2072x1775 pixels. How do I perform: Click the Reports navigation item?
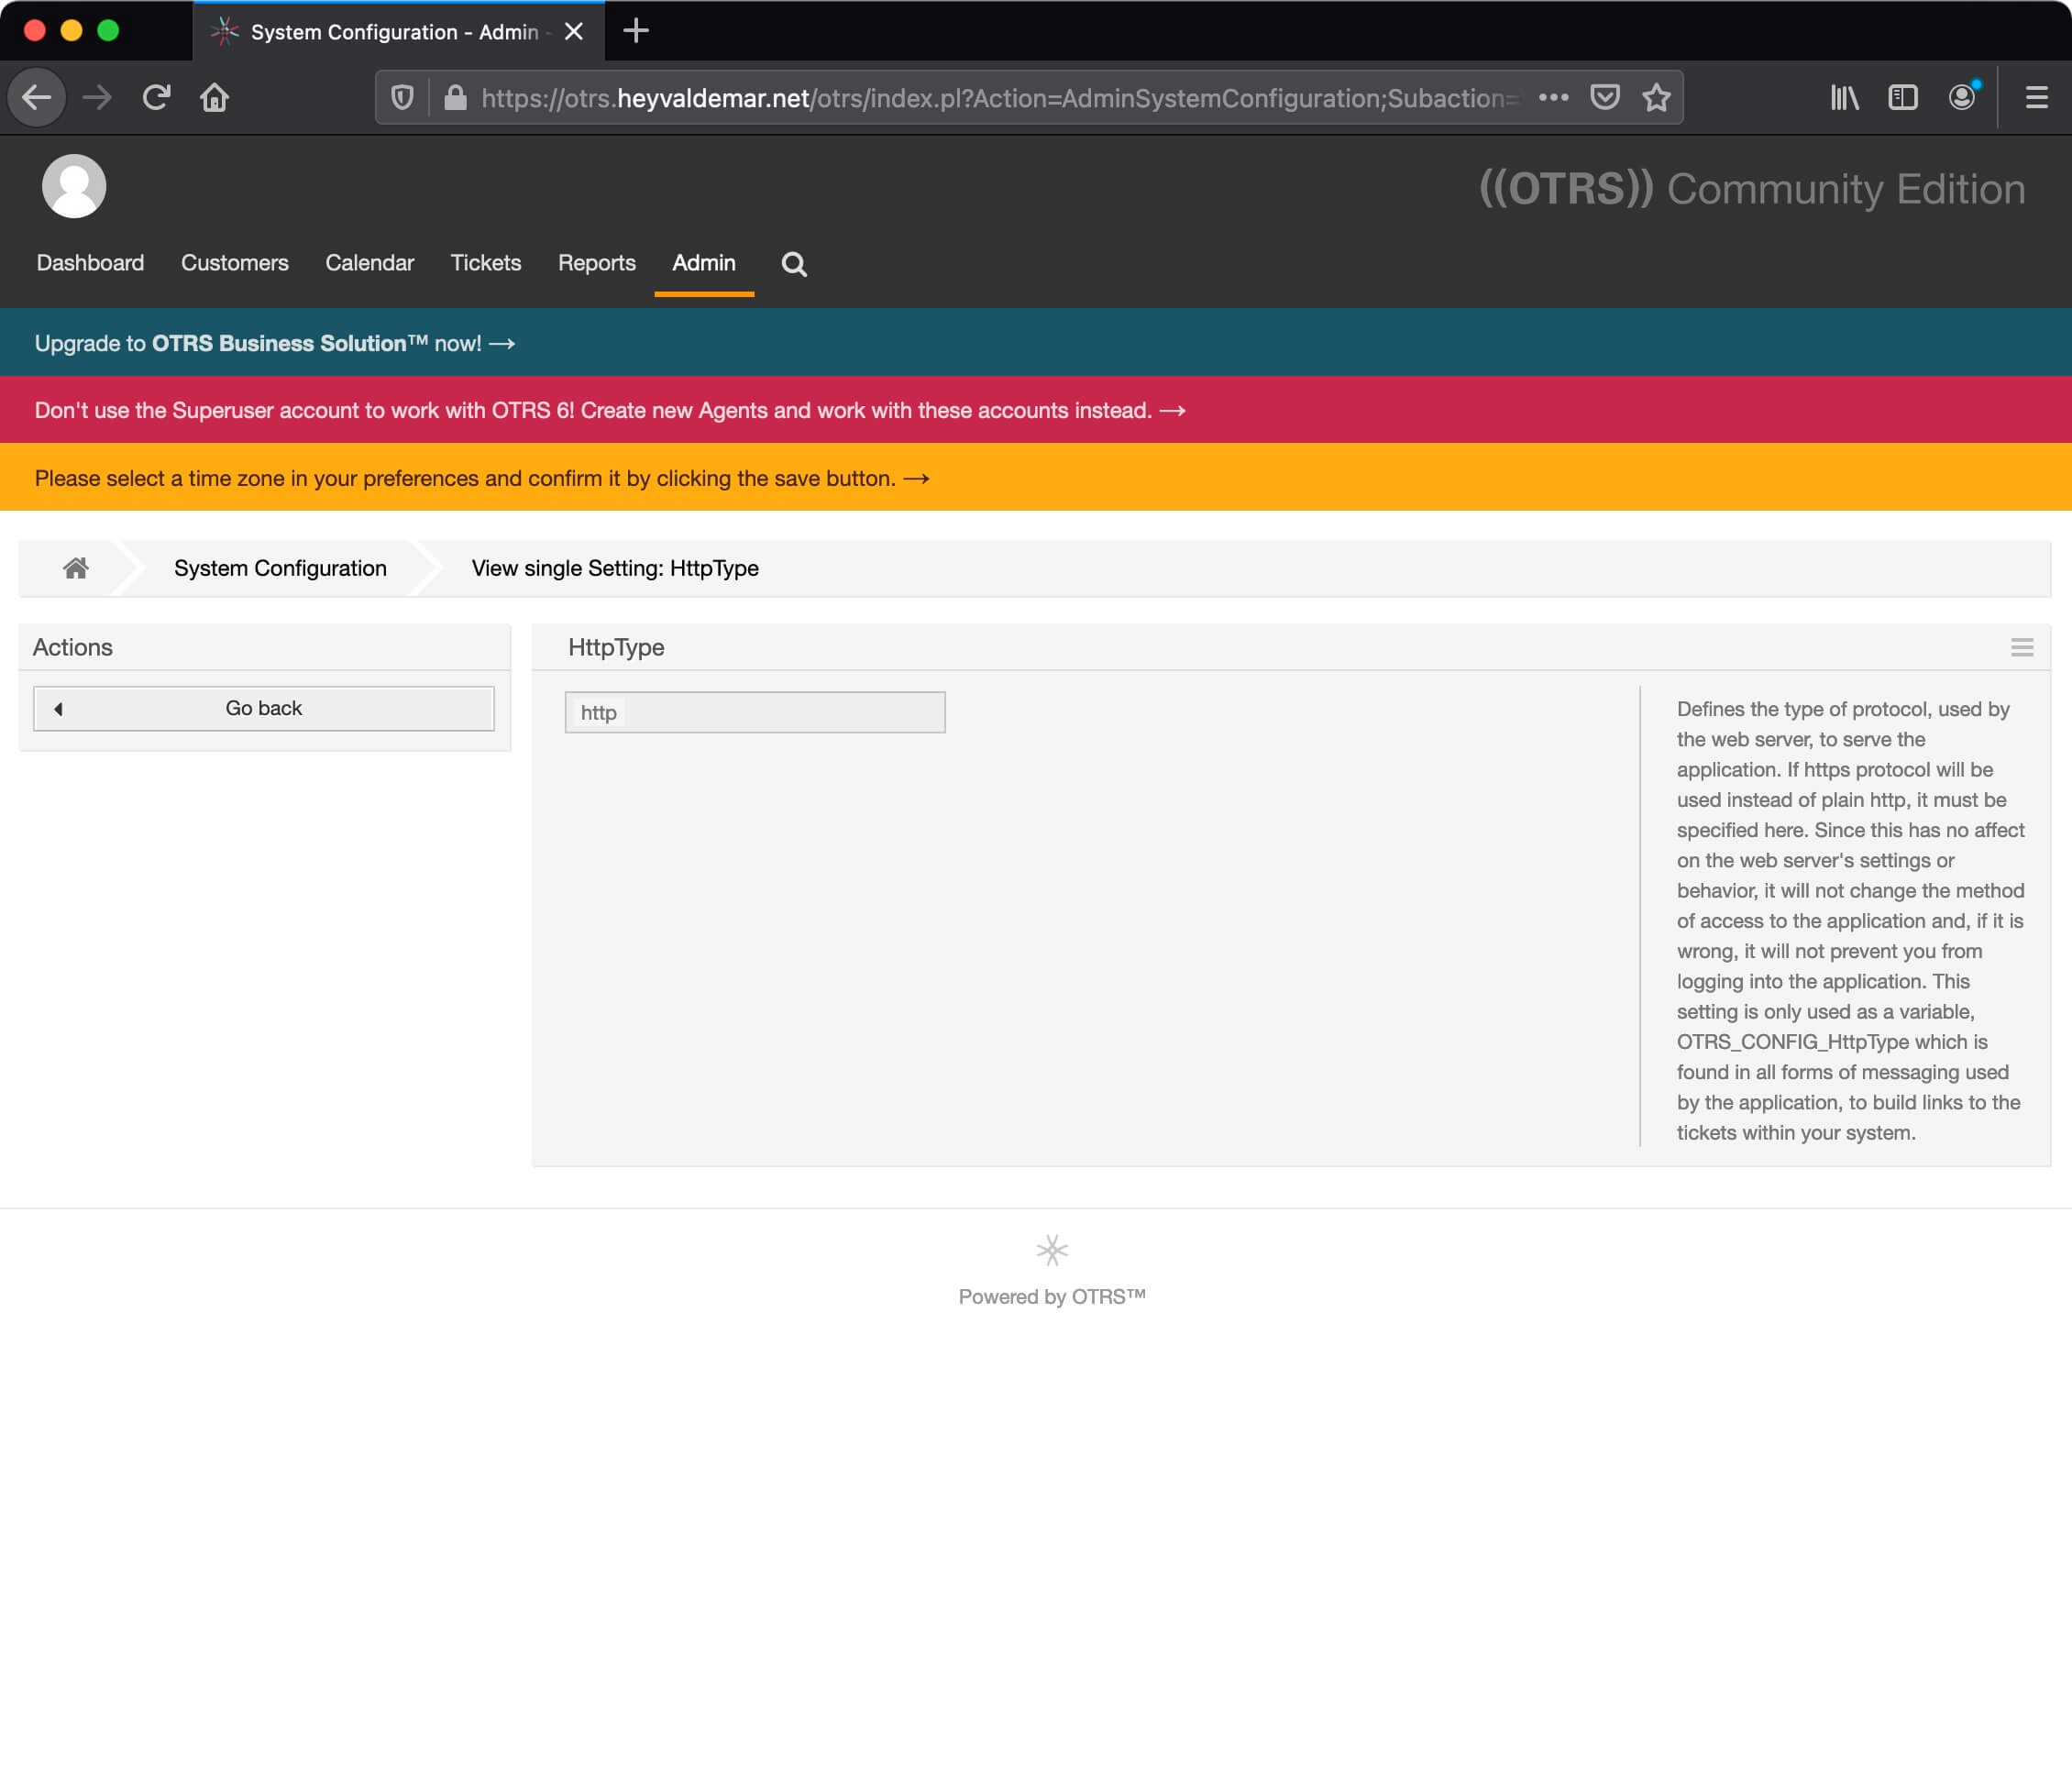pyautogui.click(x=597, y=262)
